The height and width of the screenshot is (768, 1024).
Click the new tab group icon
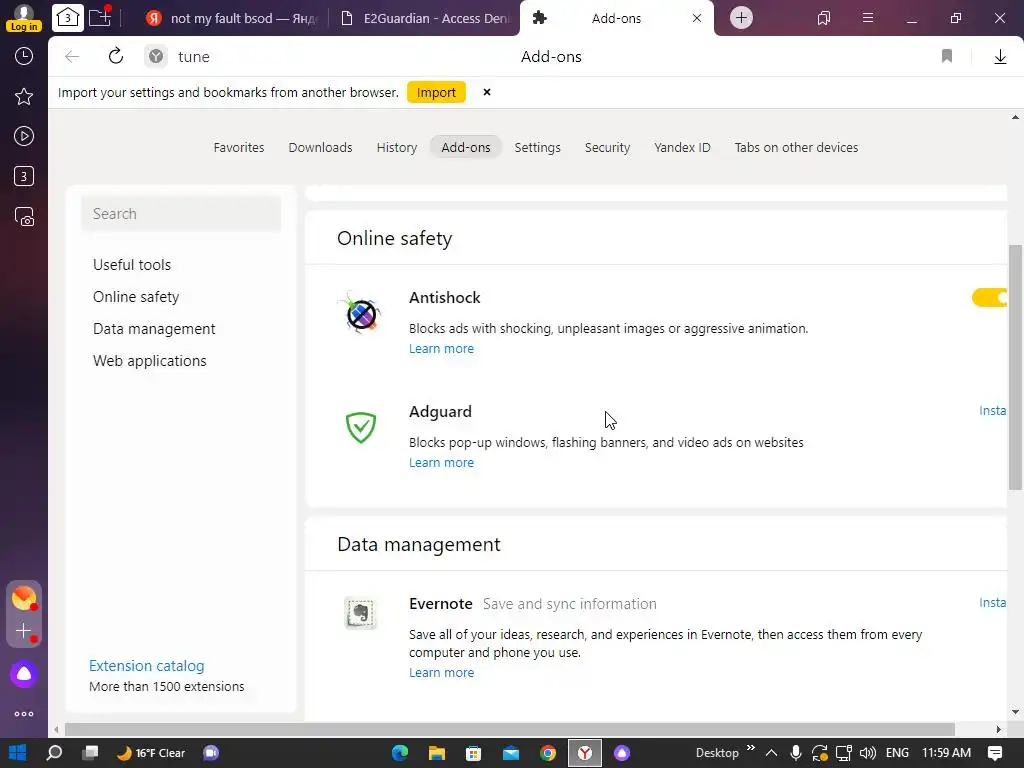tap(100, 18)
